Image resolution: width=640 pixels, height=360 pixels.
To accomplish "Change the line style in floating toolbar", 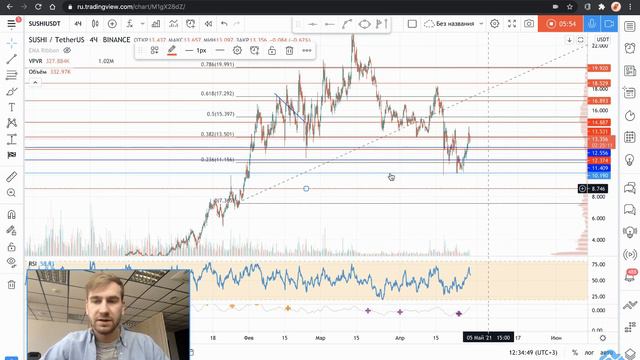I will coord(220,51).
